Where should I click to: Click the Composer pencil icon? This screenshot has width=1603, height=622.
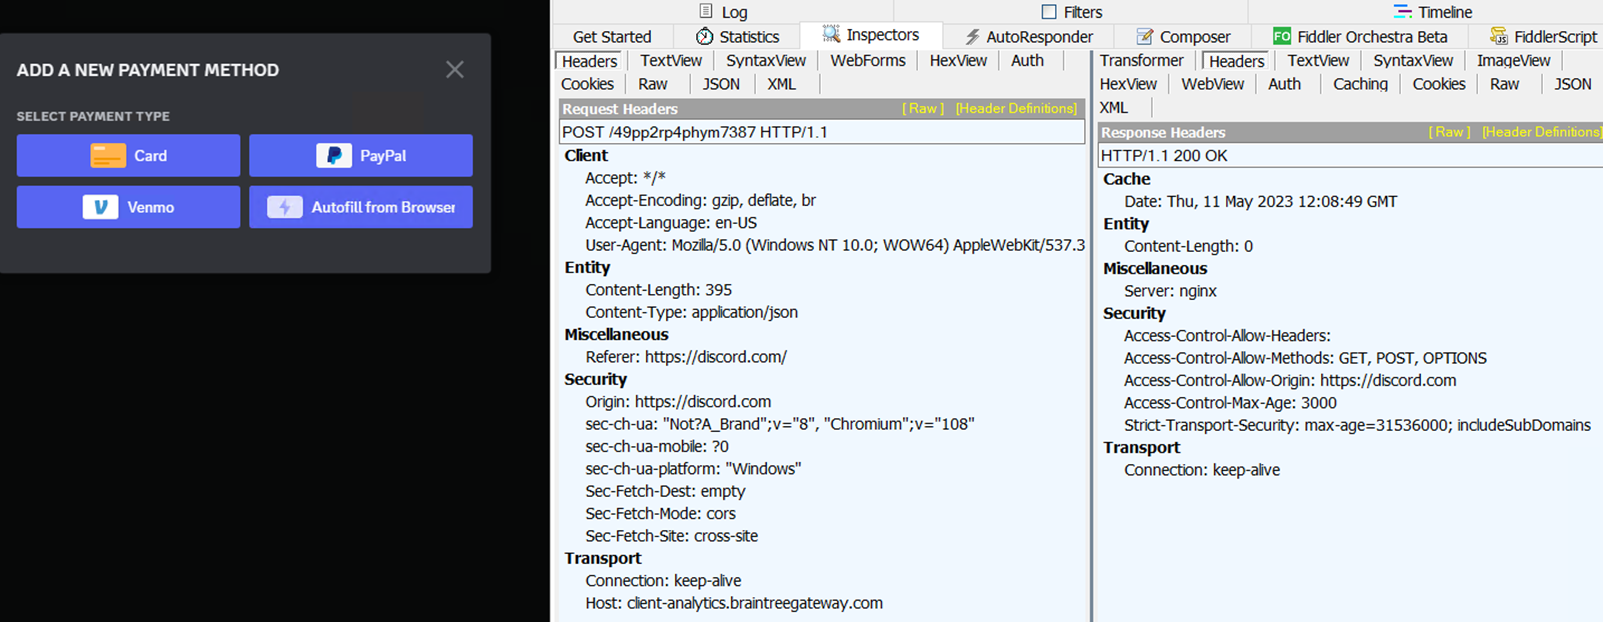pyautogui.click(x=1145, y=37)
